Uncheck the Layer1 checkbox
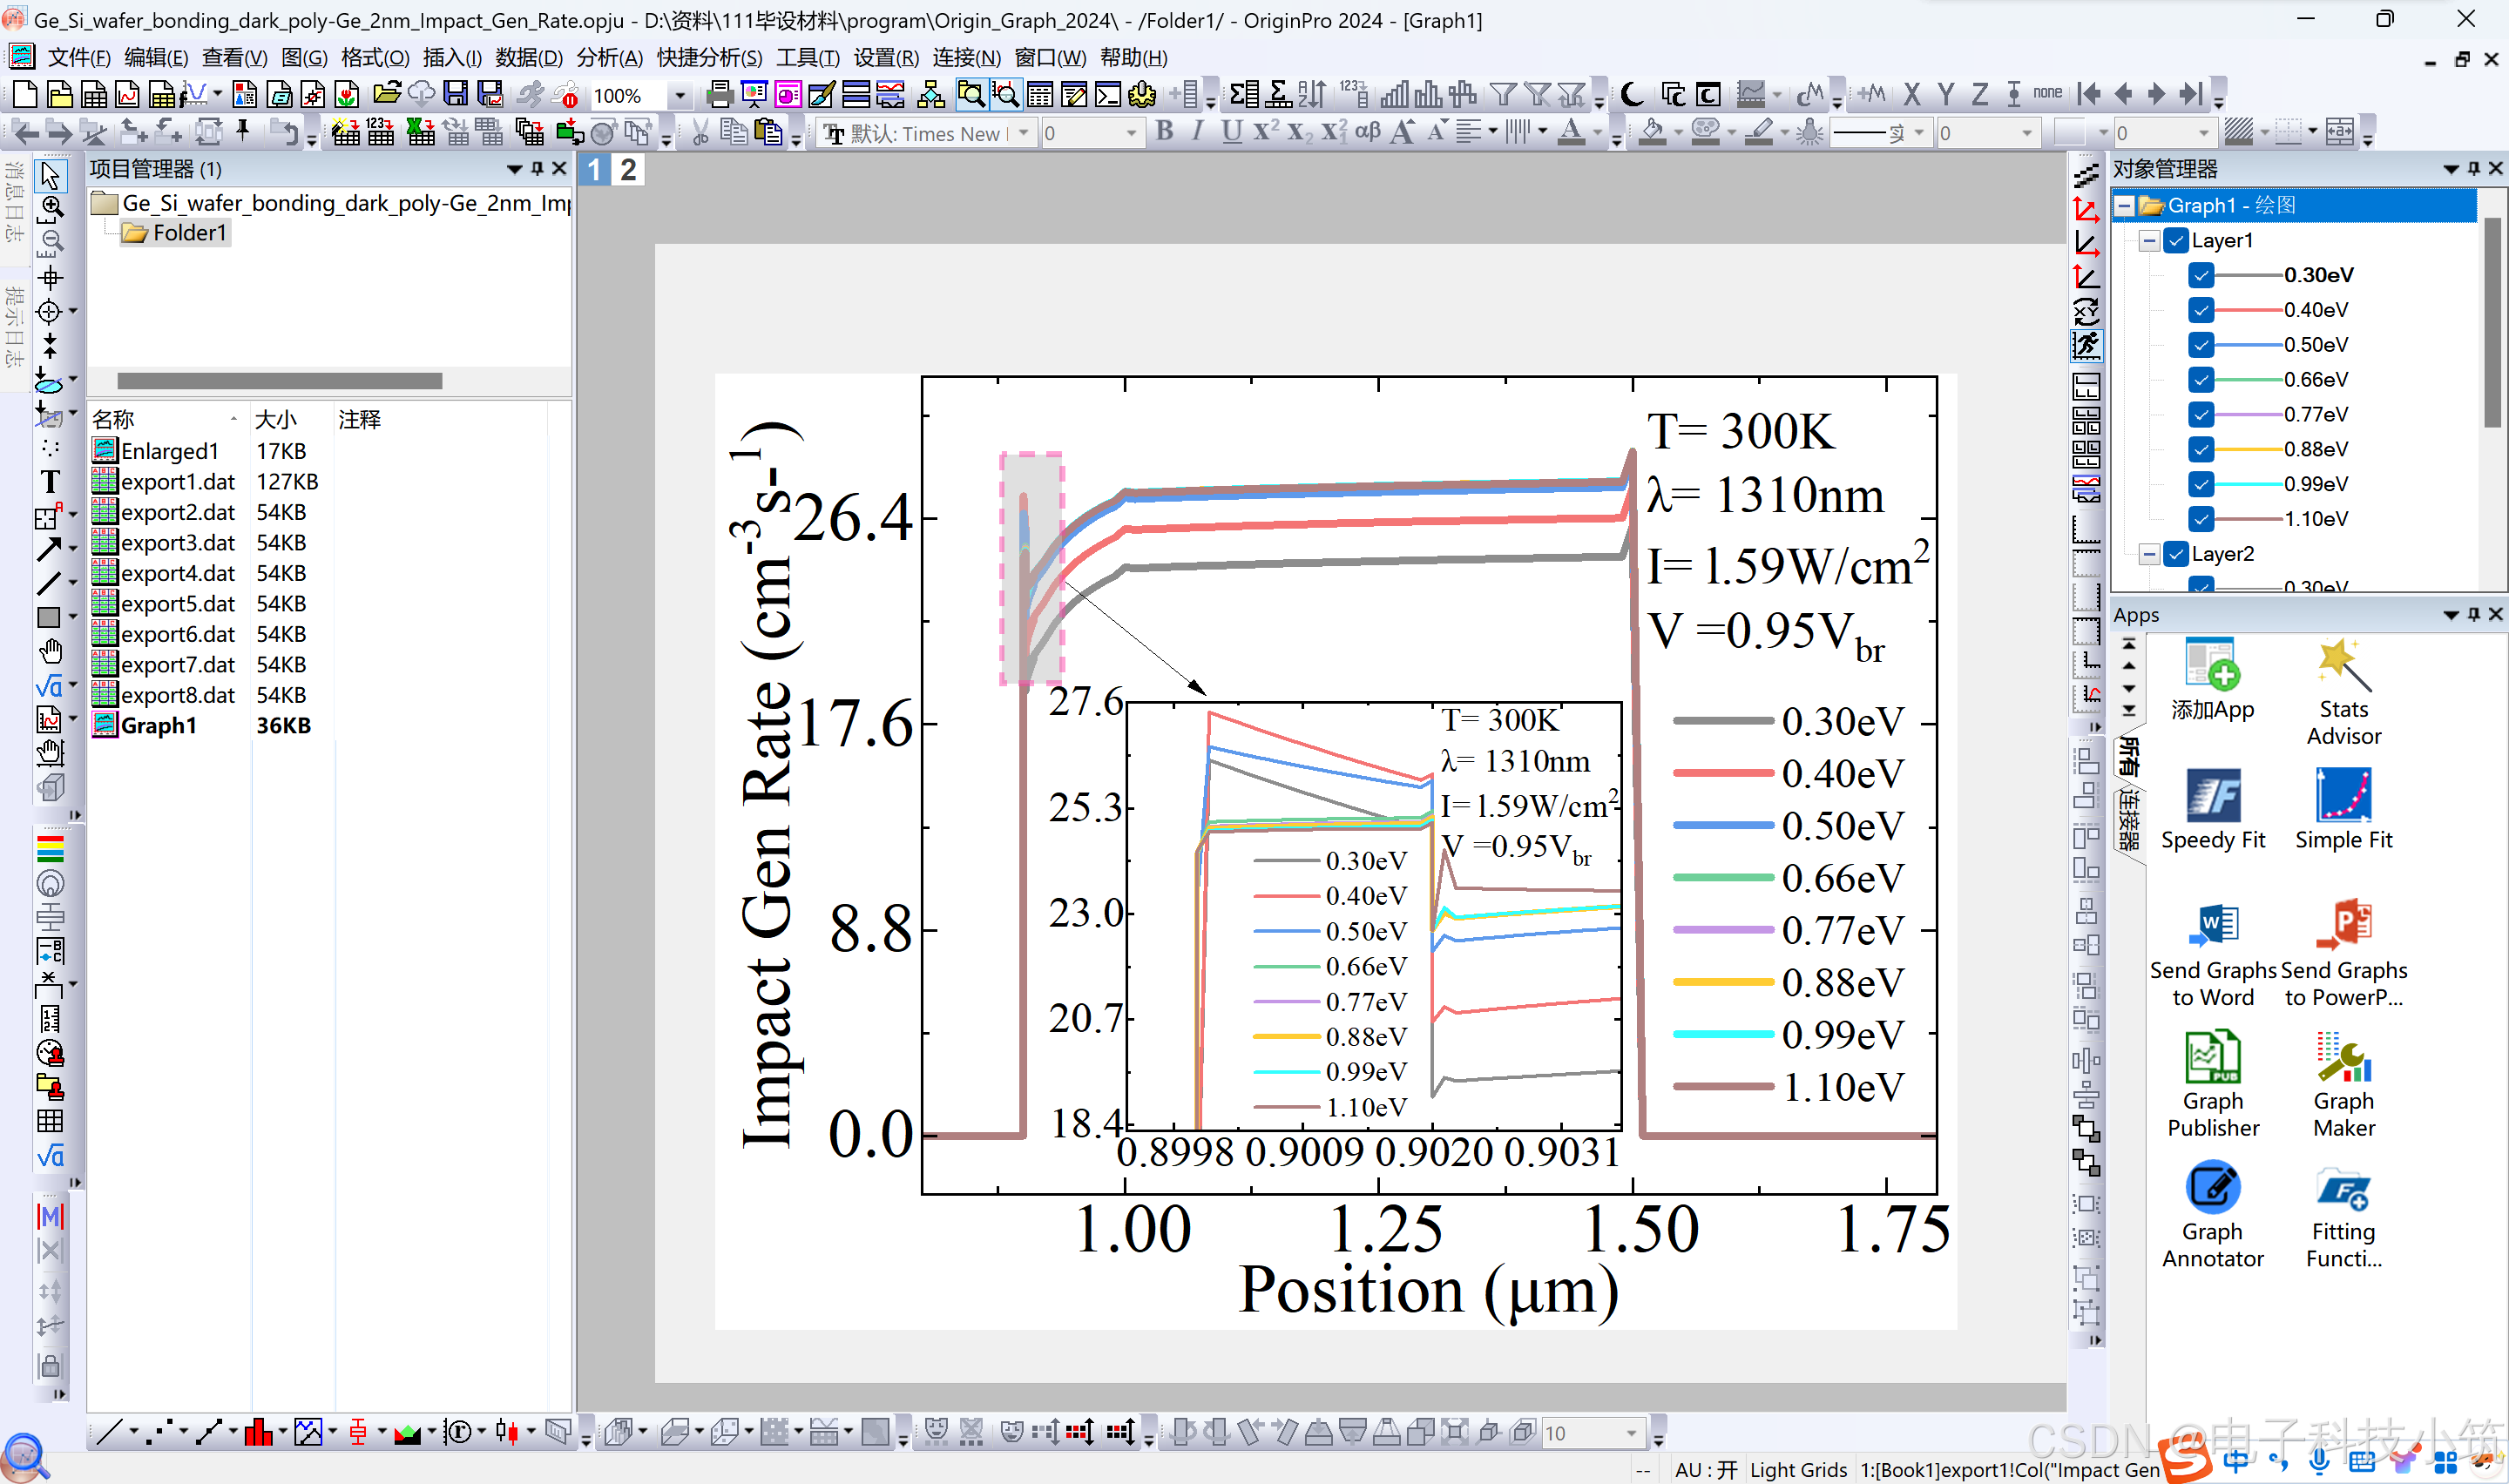This screenshot has height=1484, width=2509. pos(2175,241)
